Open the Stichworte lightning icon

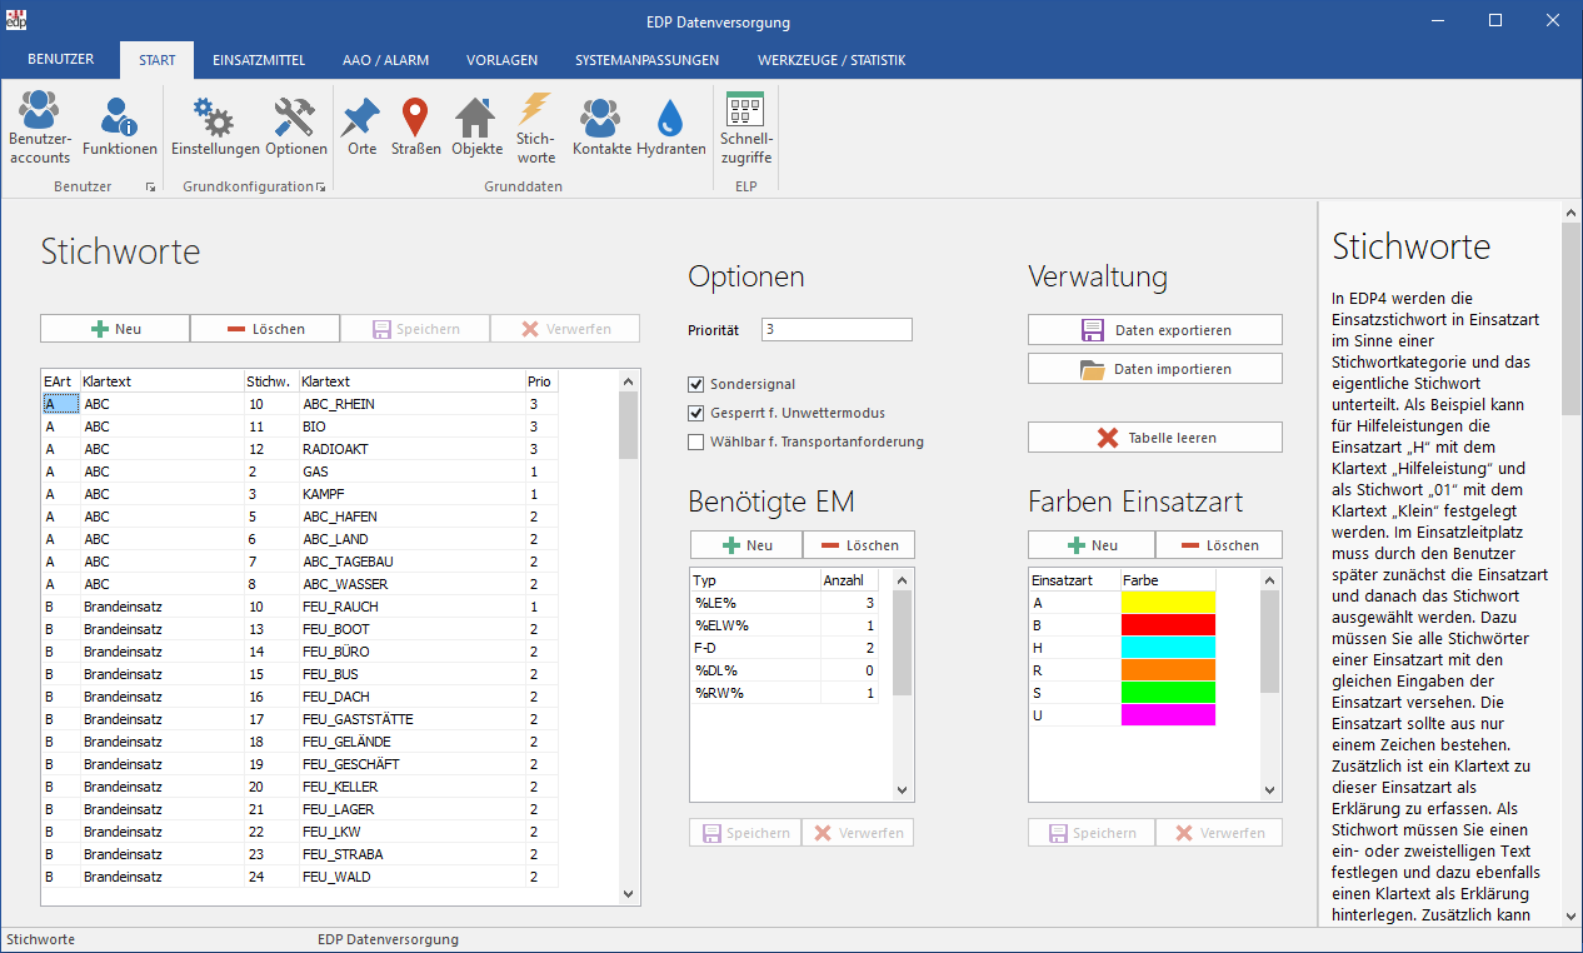536,127
